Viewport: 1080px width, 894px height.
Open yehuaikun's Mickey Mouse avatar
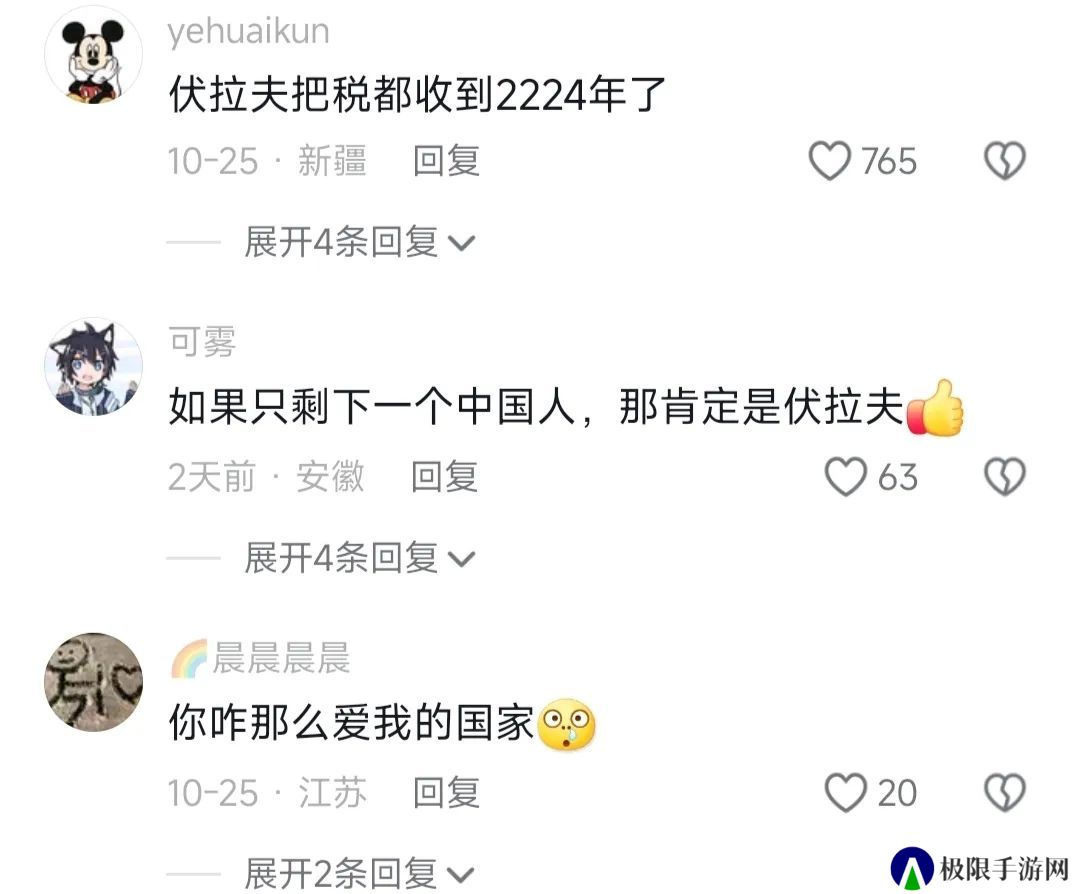[x=94, y=54]
